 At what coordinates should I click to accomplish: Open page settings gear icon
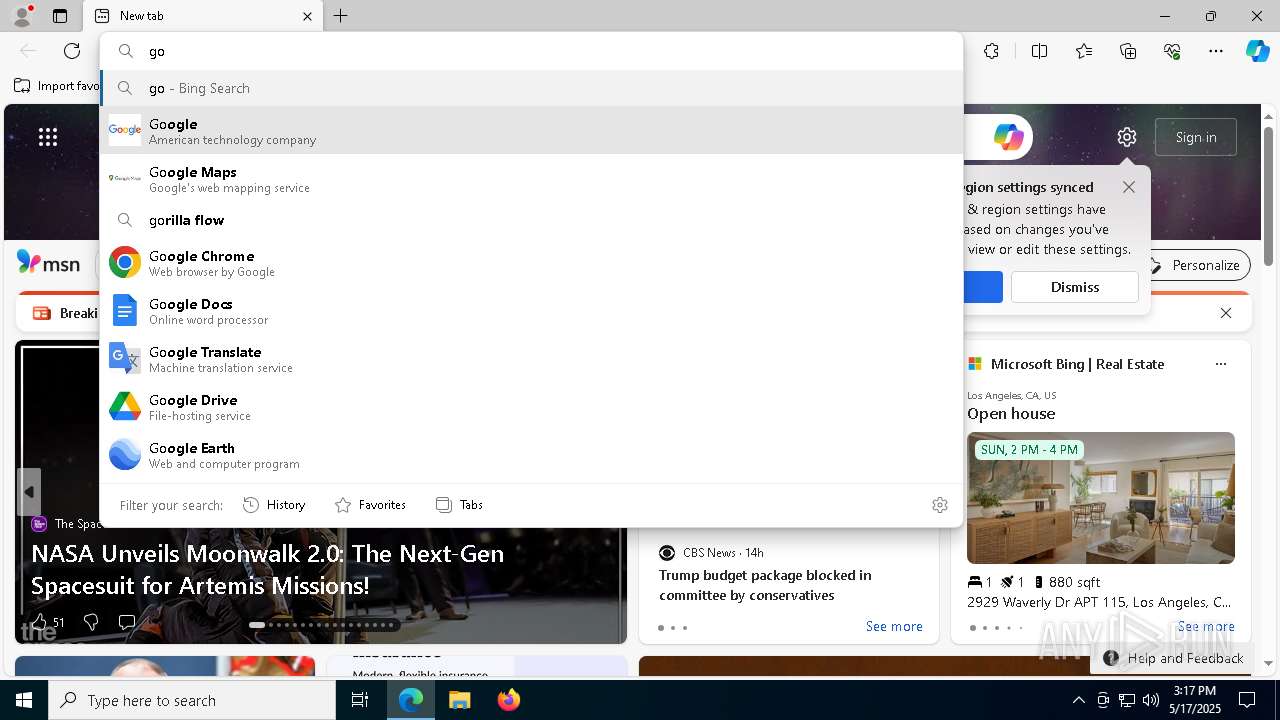[x=1127, y=137]
